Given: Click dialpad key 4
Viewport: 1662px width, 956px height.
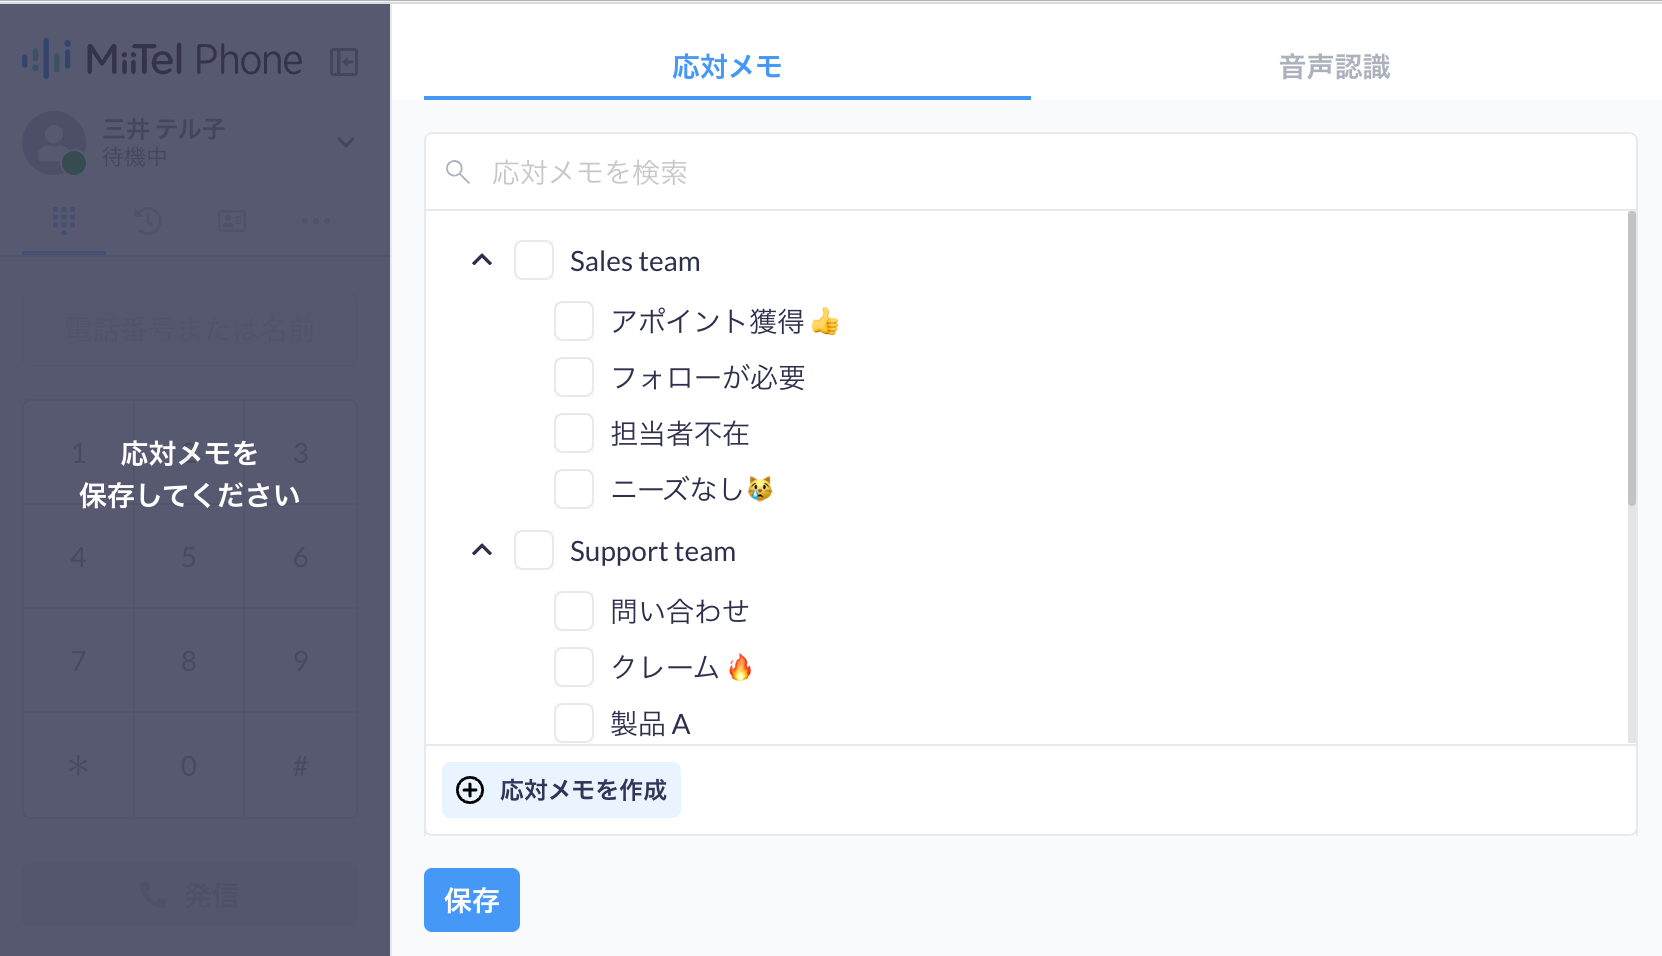Looking at the screenshot, I should point(78,557).
